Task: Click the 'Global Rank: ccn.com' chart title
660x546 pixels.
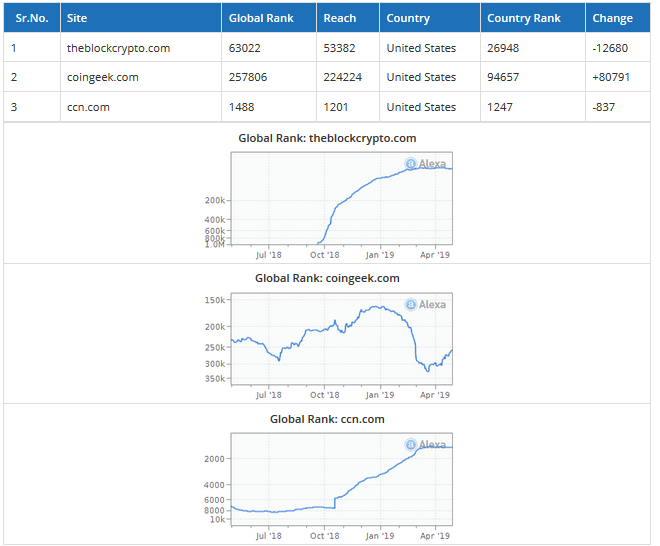Action: 327,419
